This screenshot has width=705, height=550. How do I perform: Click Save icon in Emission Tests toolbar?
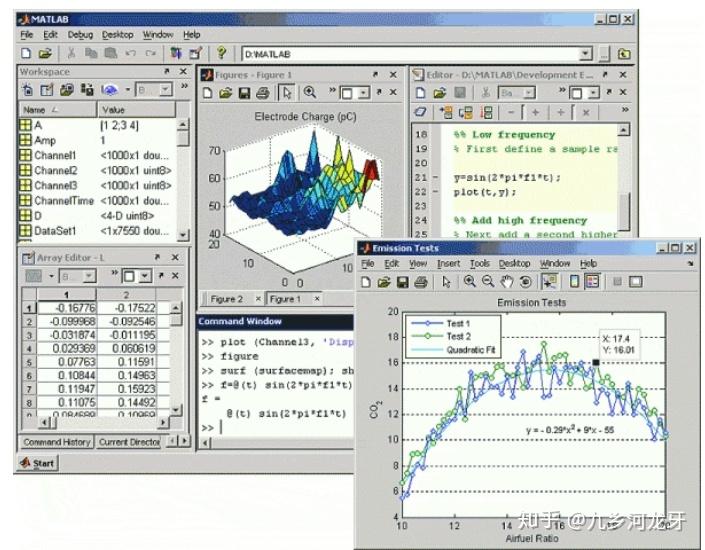(402, 282)
